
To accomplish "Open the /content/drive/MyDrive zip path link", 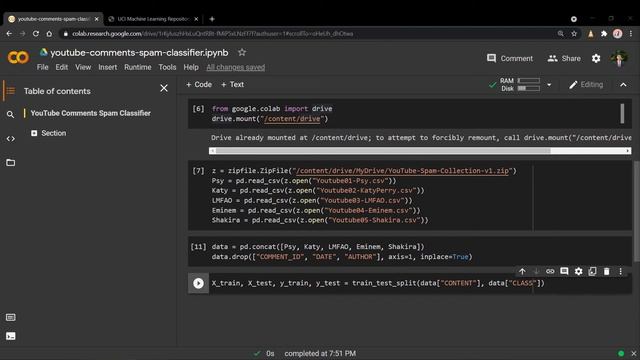I will [x=402, y=171].
